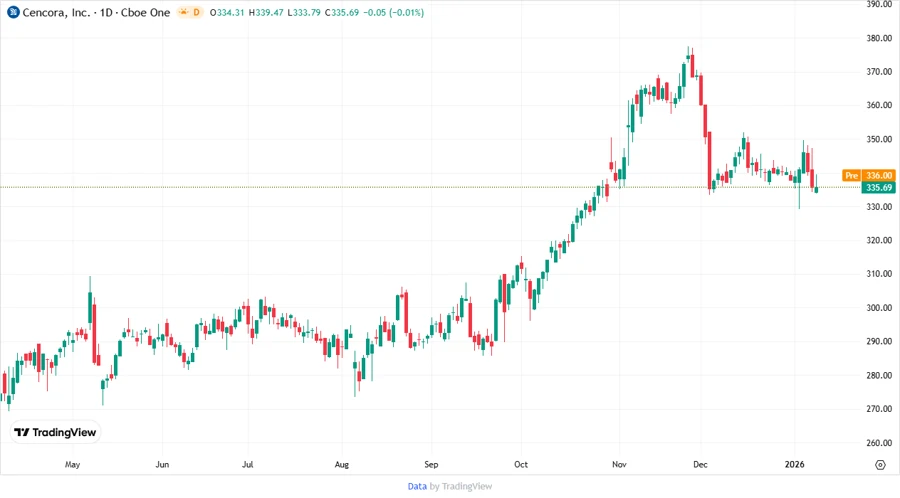Select the 'Aug' label on time axis
The image size is (900, 498).
[342, 465]
